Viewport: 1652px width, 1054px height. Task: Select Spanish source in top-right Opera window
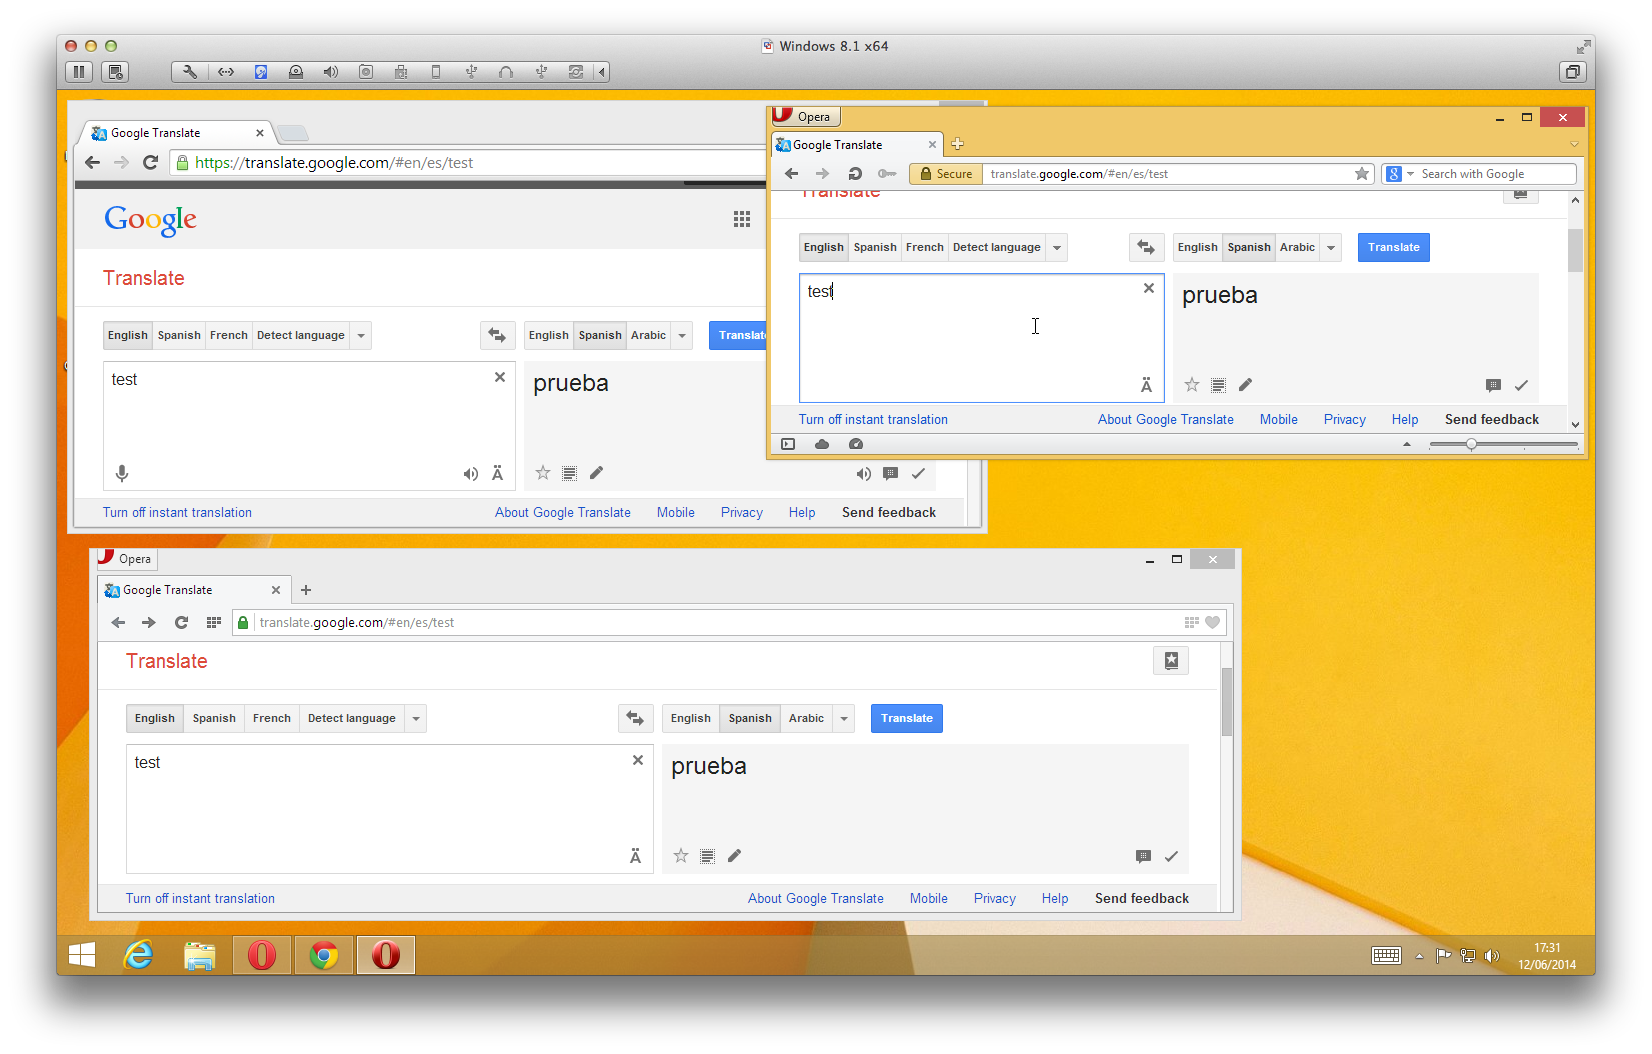pos(875,247)
